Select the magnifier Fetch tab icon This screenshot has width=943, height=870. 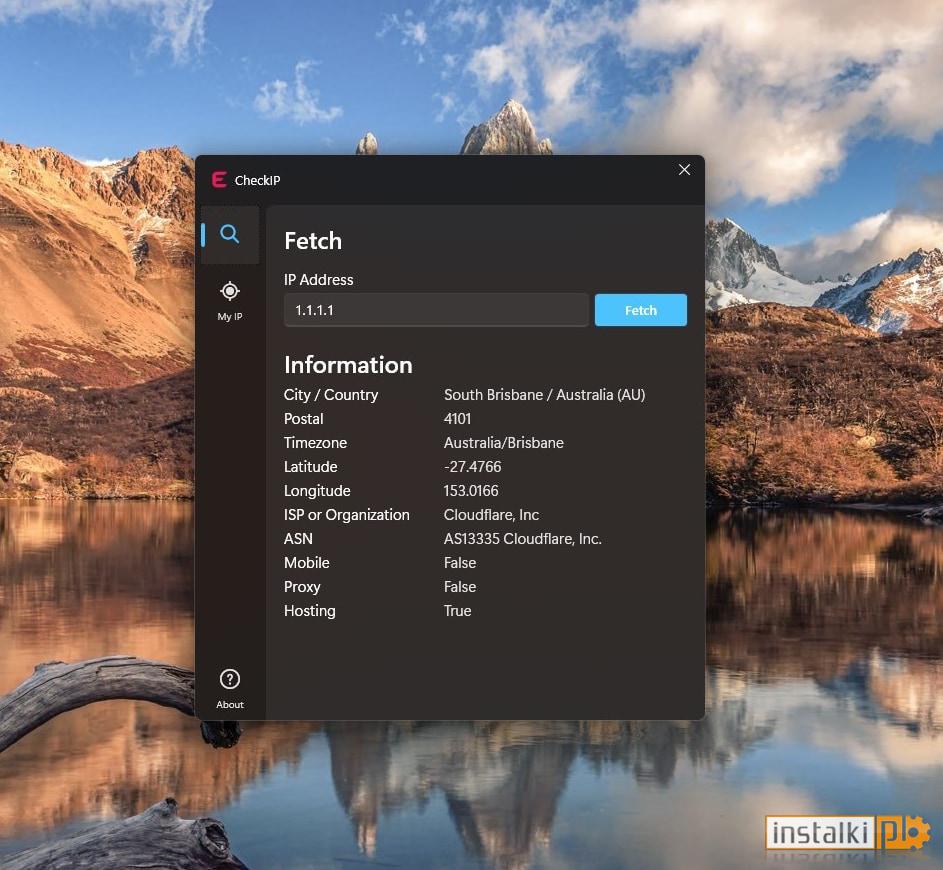[x=230, y=234]
